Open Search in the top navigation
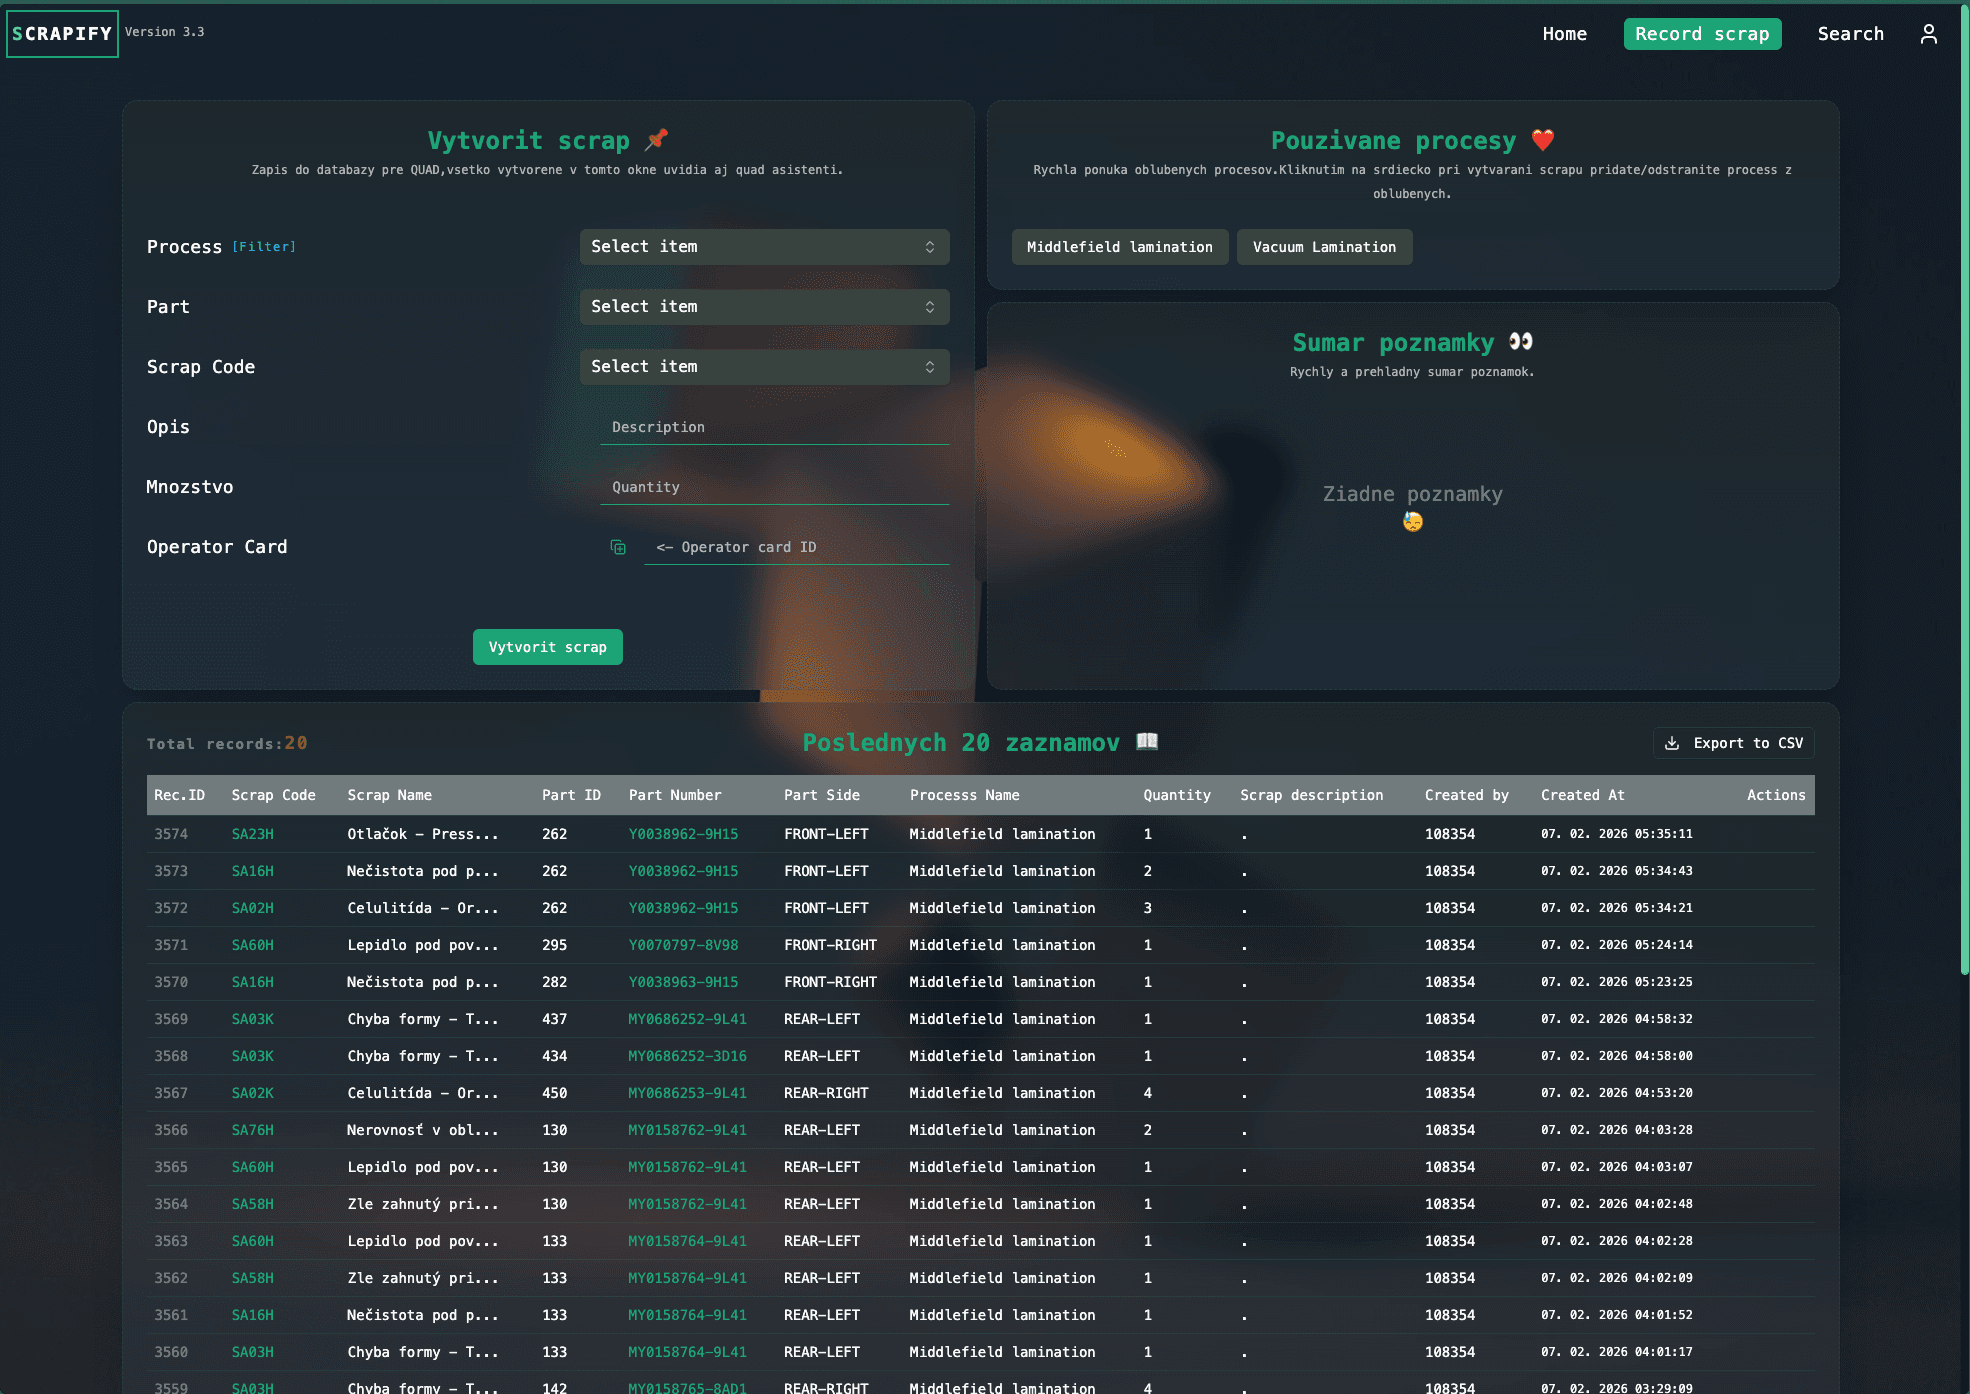The width and height of the screenshot is (1970, 1394). tap(1850, 34)
